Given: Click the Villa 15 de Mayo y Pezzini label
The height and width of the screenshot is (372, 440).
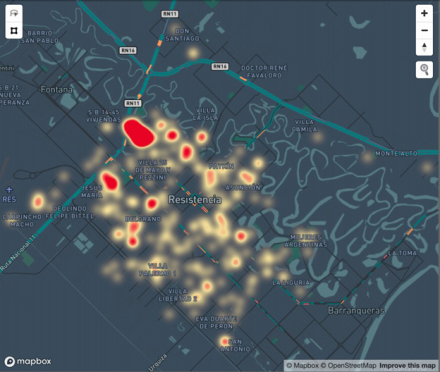Looking at the screenshot, I should point(153,170).
